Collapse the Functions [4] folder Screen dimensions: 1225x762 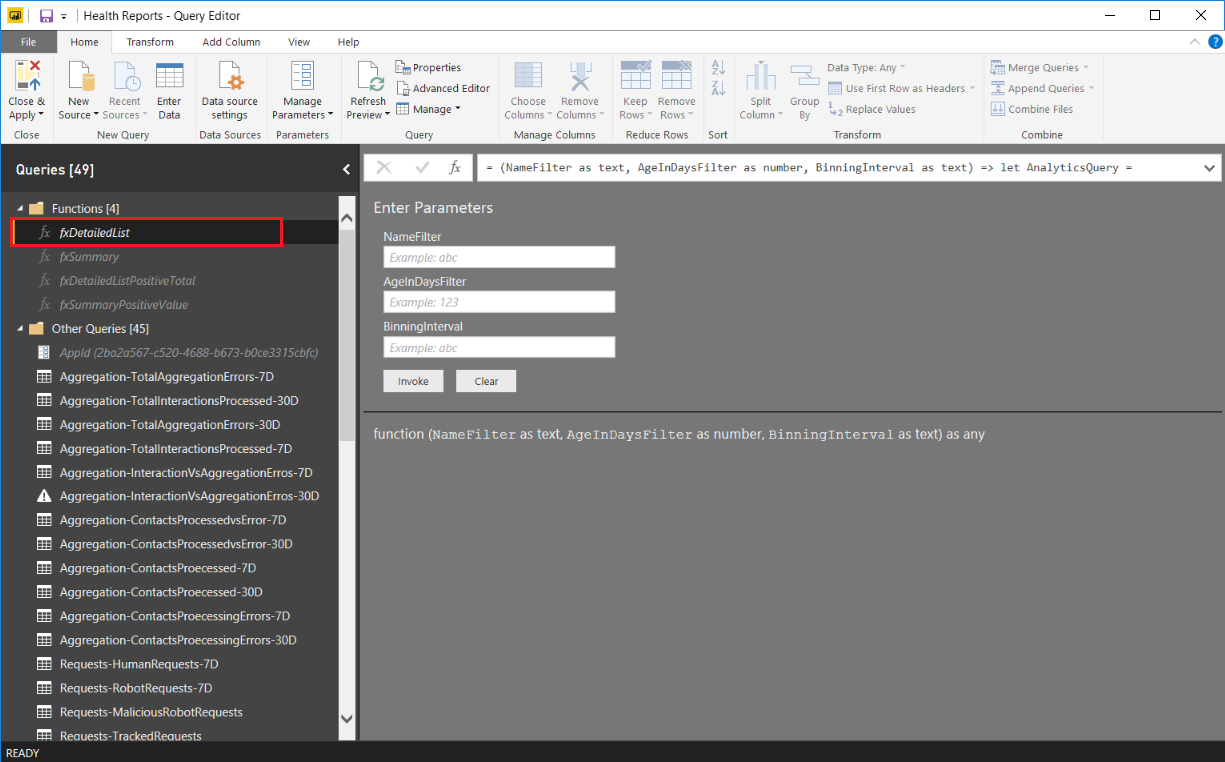click(20, 208)
